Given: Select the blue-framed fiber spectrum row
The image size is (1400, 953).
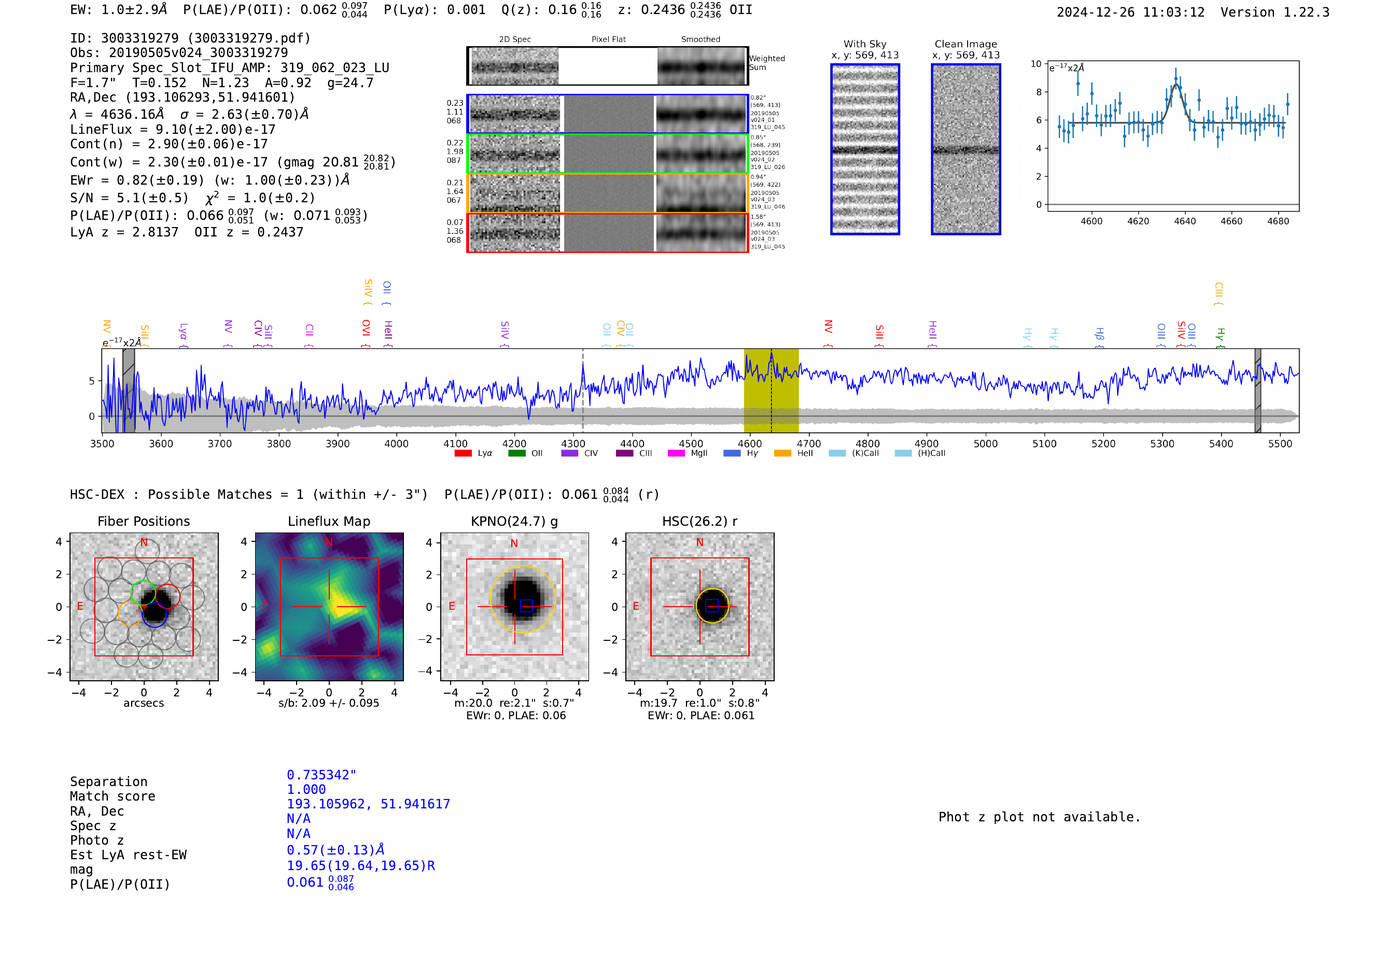Looking at the screenshot, I should point(608,114).
